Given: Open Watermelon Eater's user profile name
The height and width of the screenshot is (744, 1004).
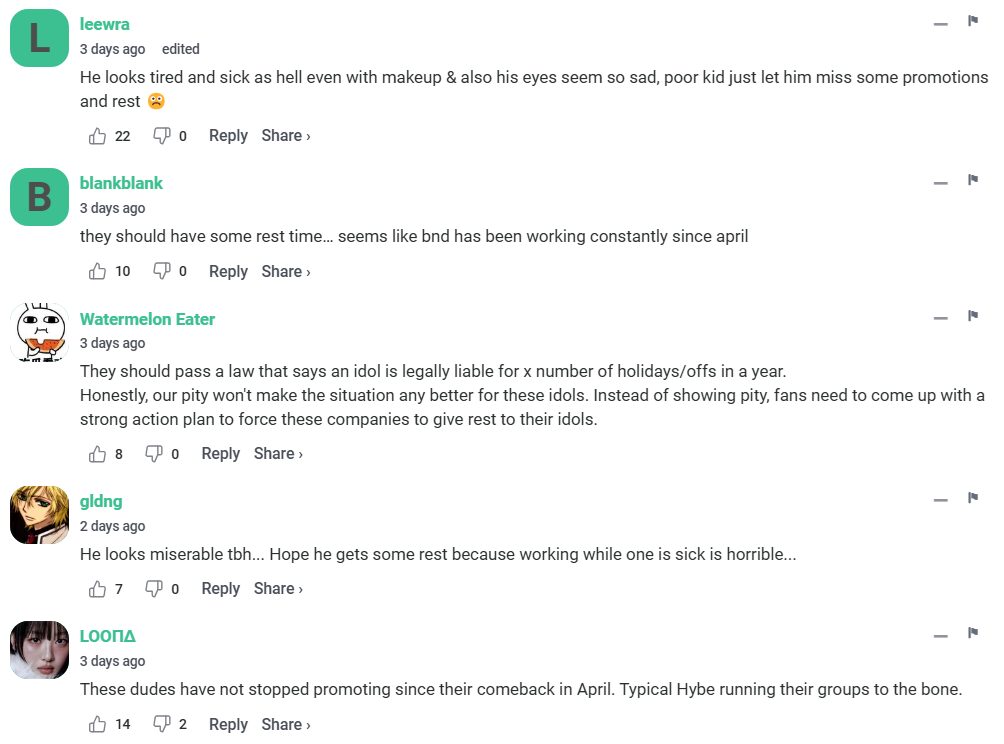Looking at the screenshot, I should 147,319.
